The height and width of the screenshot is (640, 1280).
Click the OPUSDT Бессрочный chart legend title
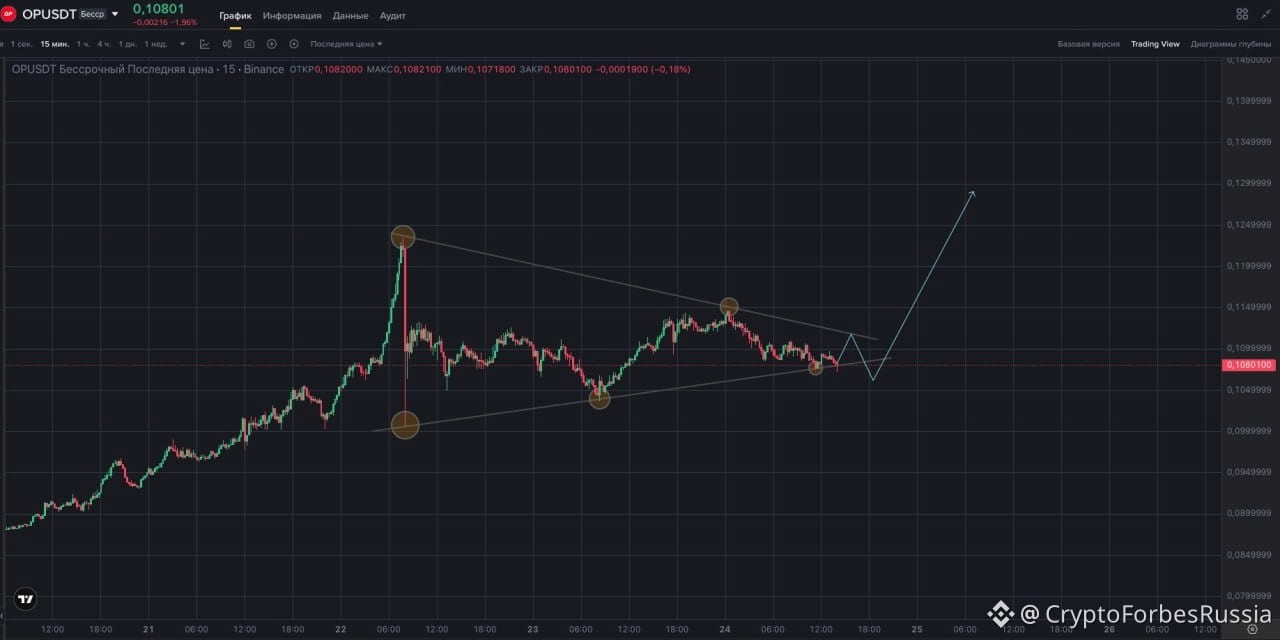tap(147, 69)
